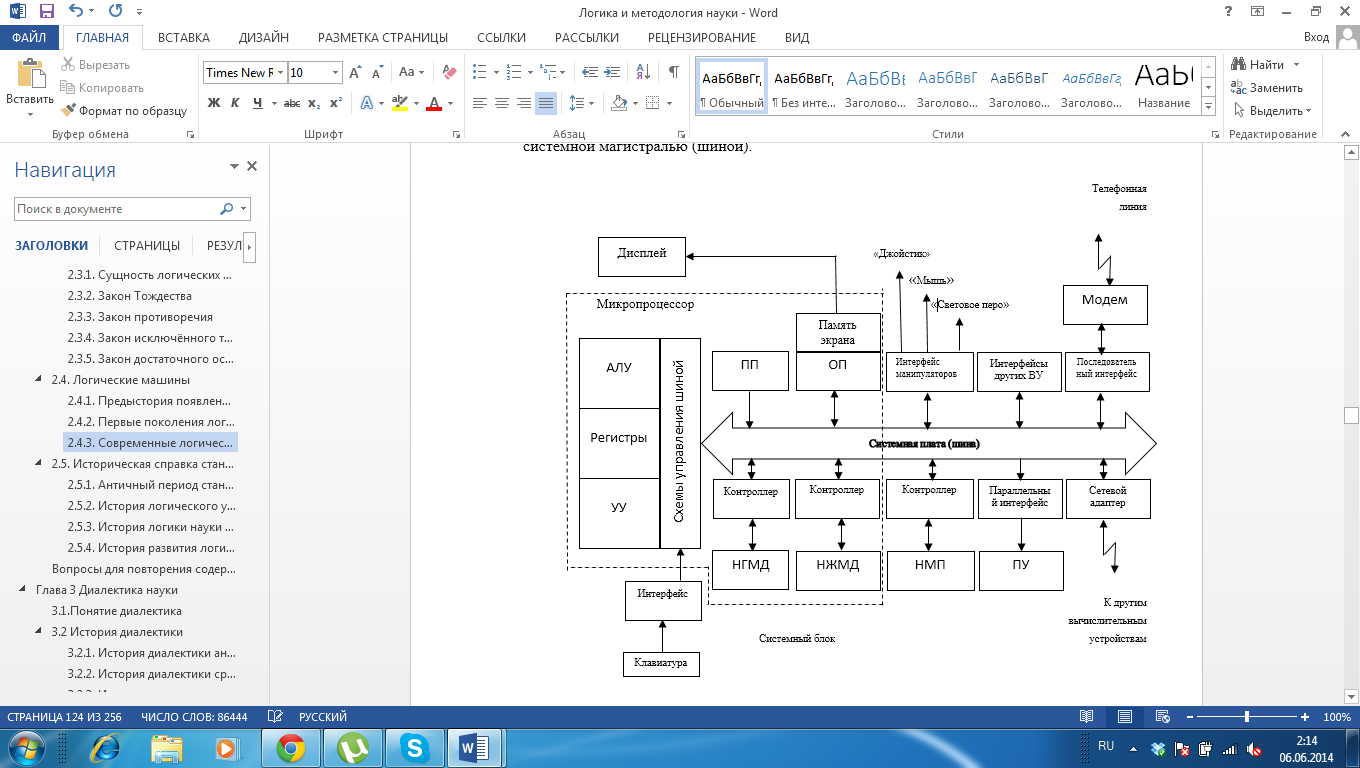The height and width of the screenshot is (768, 1360).
Task: Sort text with the A-Я icon
Action: click(644, 72)
